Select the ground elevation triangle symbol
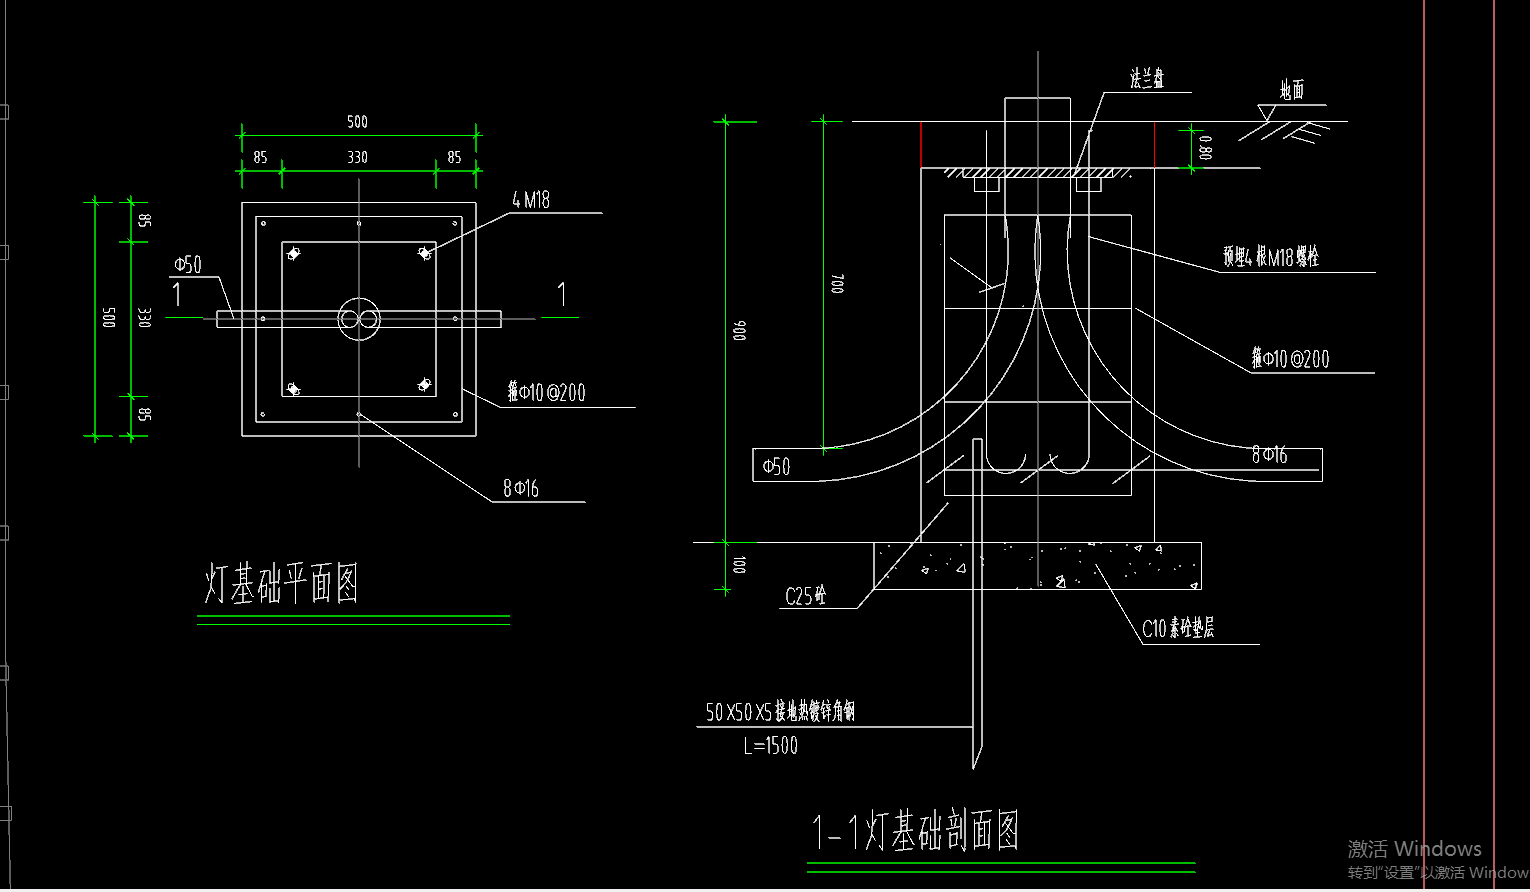The height and width of the screenshot is (892, 1530). [x=1267, y=113]
